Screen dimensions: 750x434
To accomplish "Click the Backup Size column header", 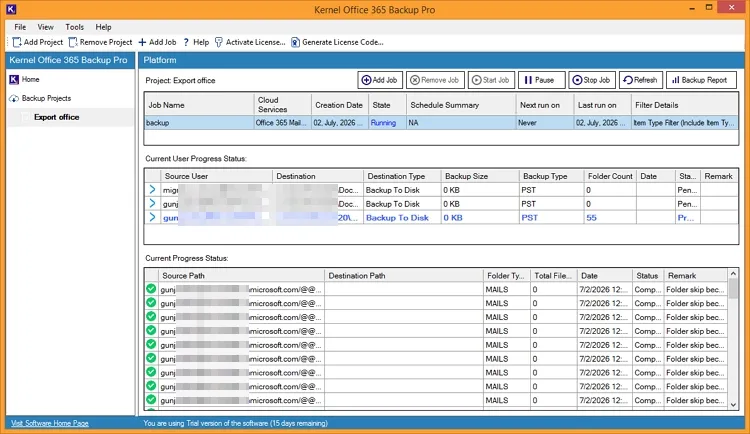I will 480,176.
